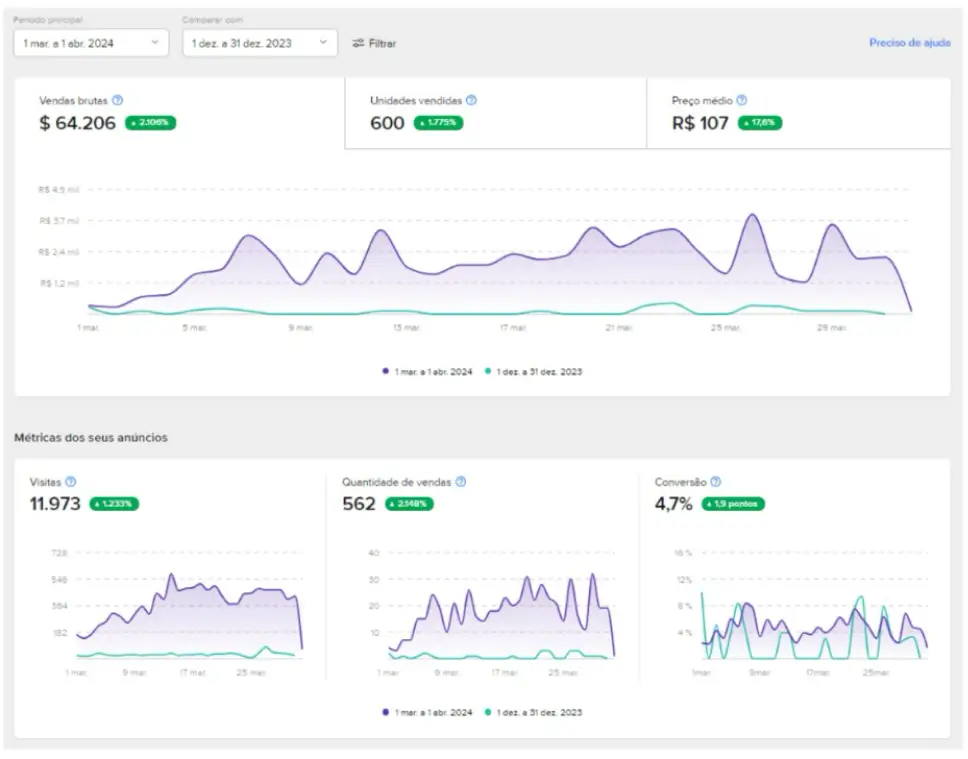Expand chevron of 1 dez. a 31 dez. 2023 selector
The height and width of the screenshot is (759, 968).
click(x=322, y=43)
